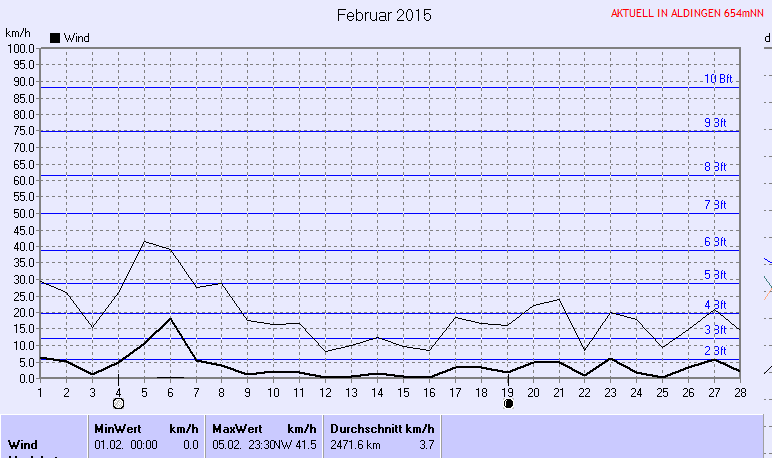
Task: Click the wind gust peak at day 5
Action: 145,241
